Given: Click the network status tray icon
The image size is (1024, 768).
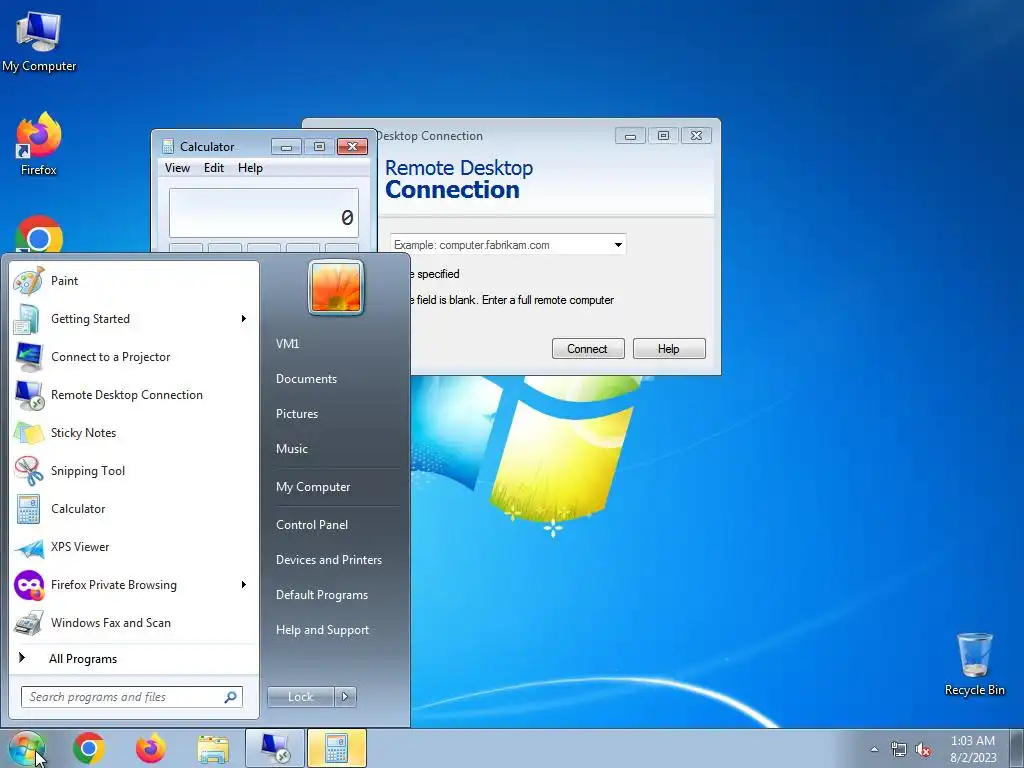Looking at the screenshot, I should pos(899,750).
